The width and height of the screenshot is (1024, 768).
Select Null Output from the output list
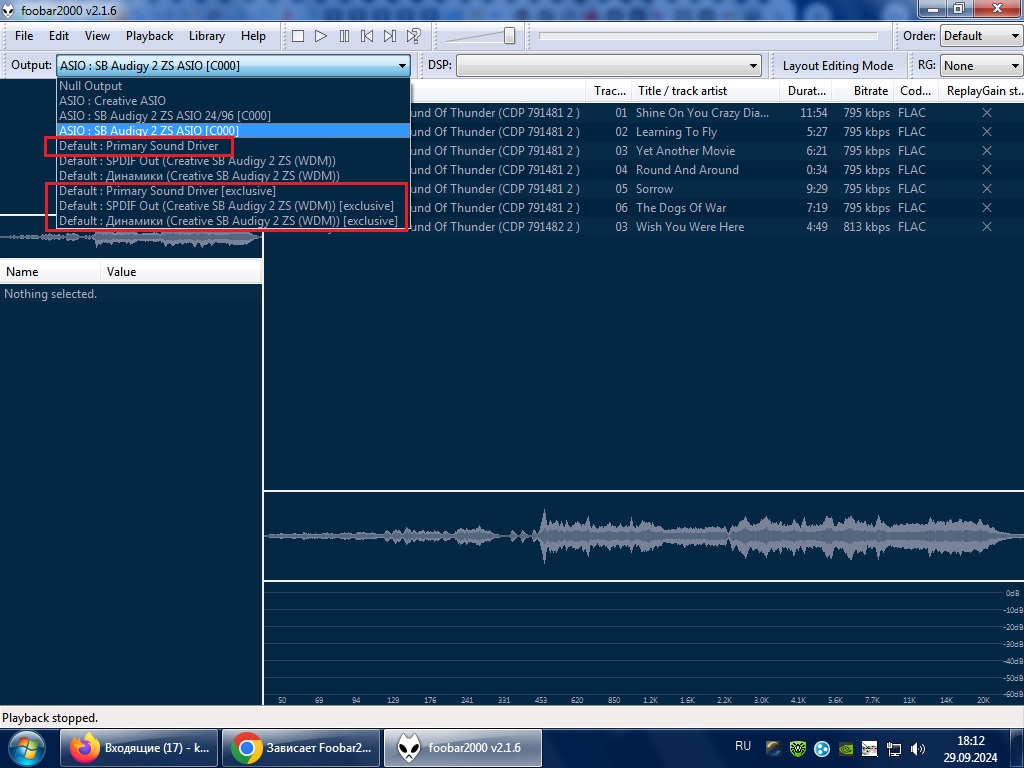90,86
